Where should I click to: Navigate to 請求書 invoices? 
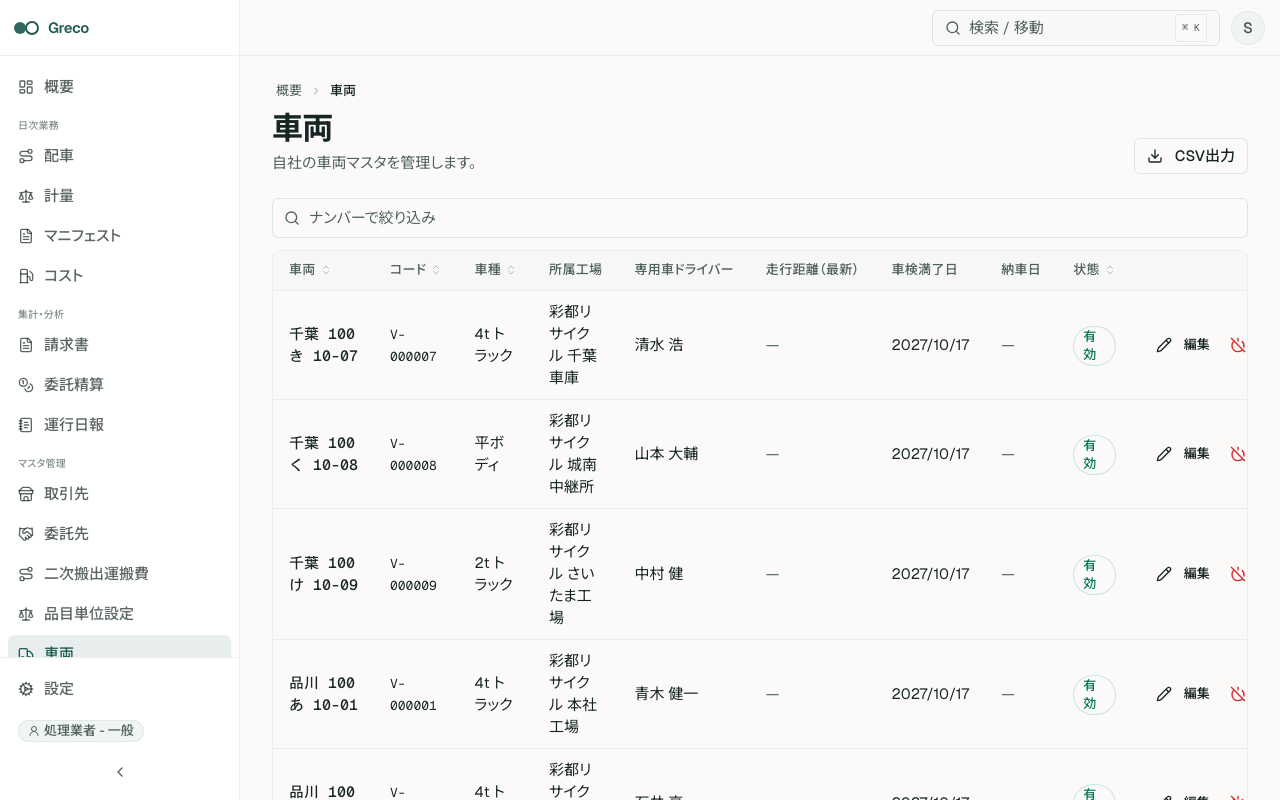click(119, 345)
